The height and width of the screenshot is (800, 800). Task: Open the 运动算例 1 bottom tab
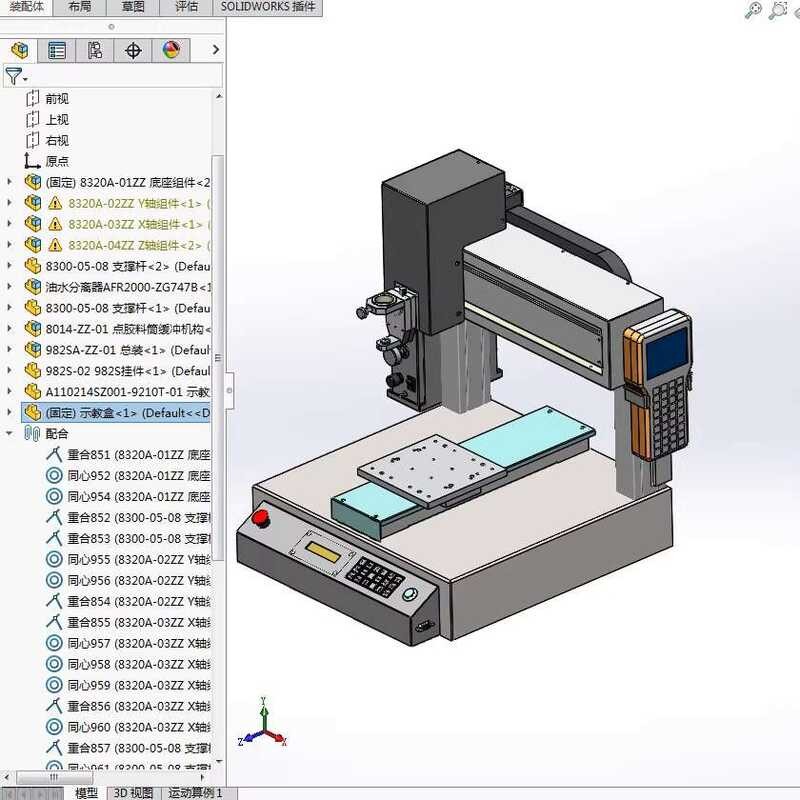click(195, 793)
